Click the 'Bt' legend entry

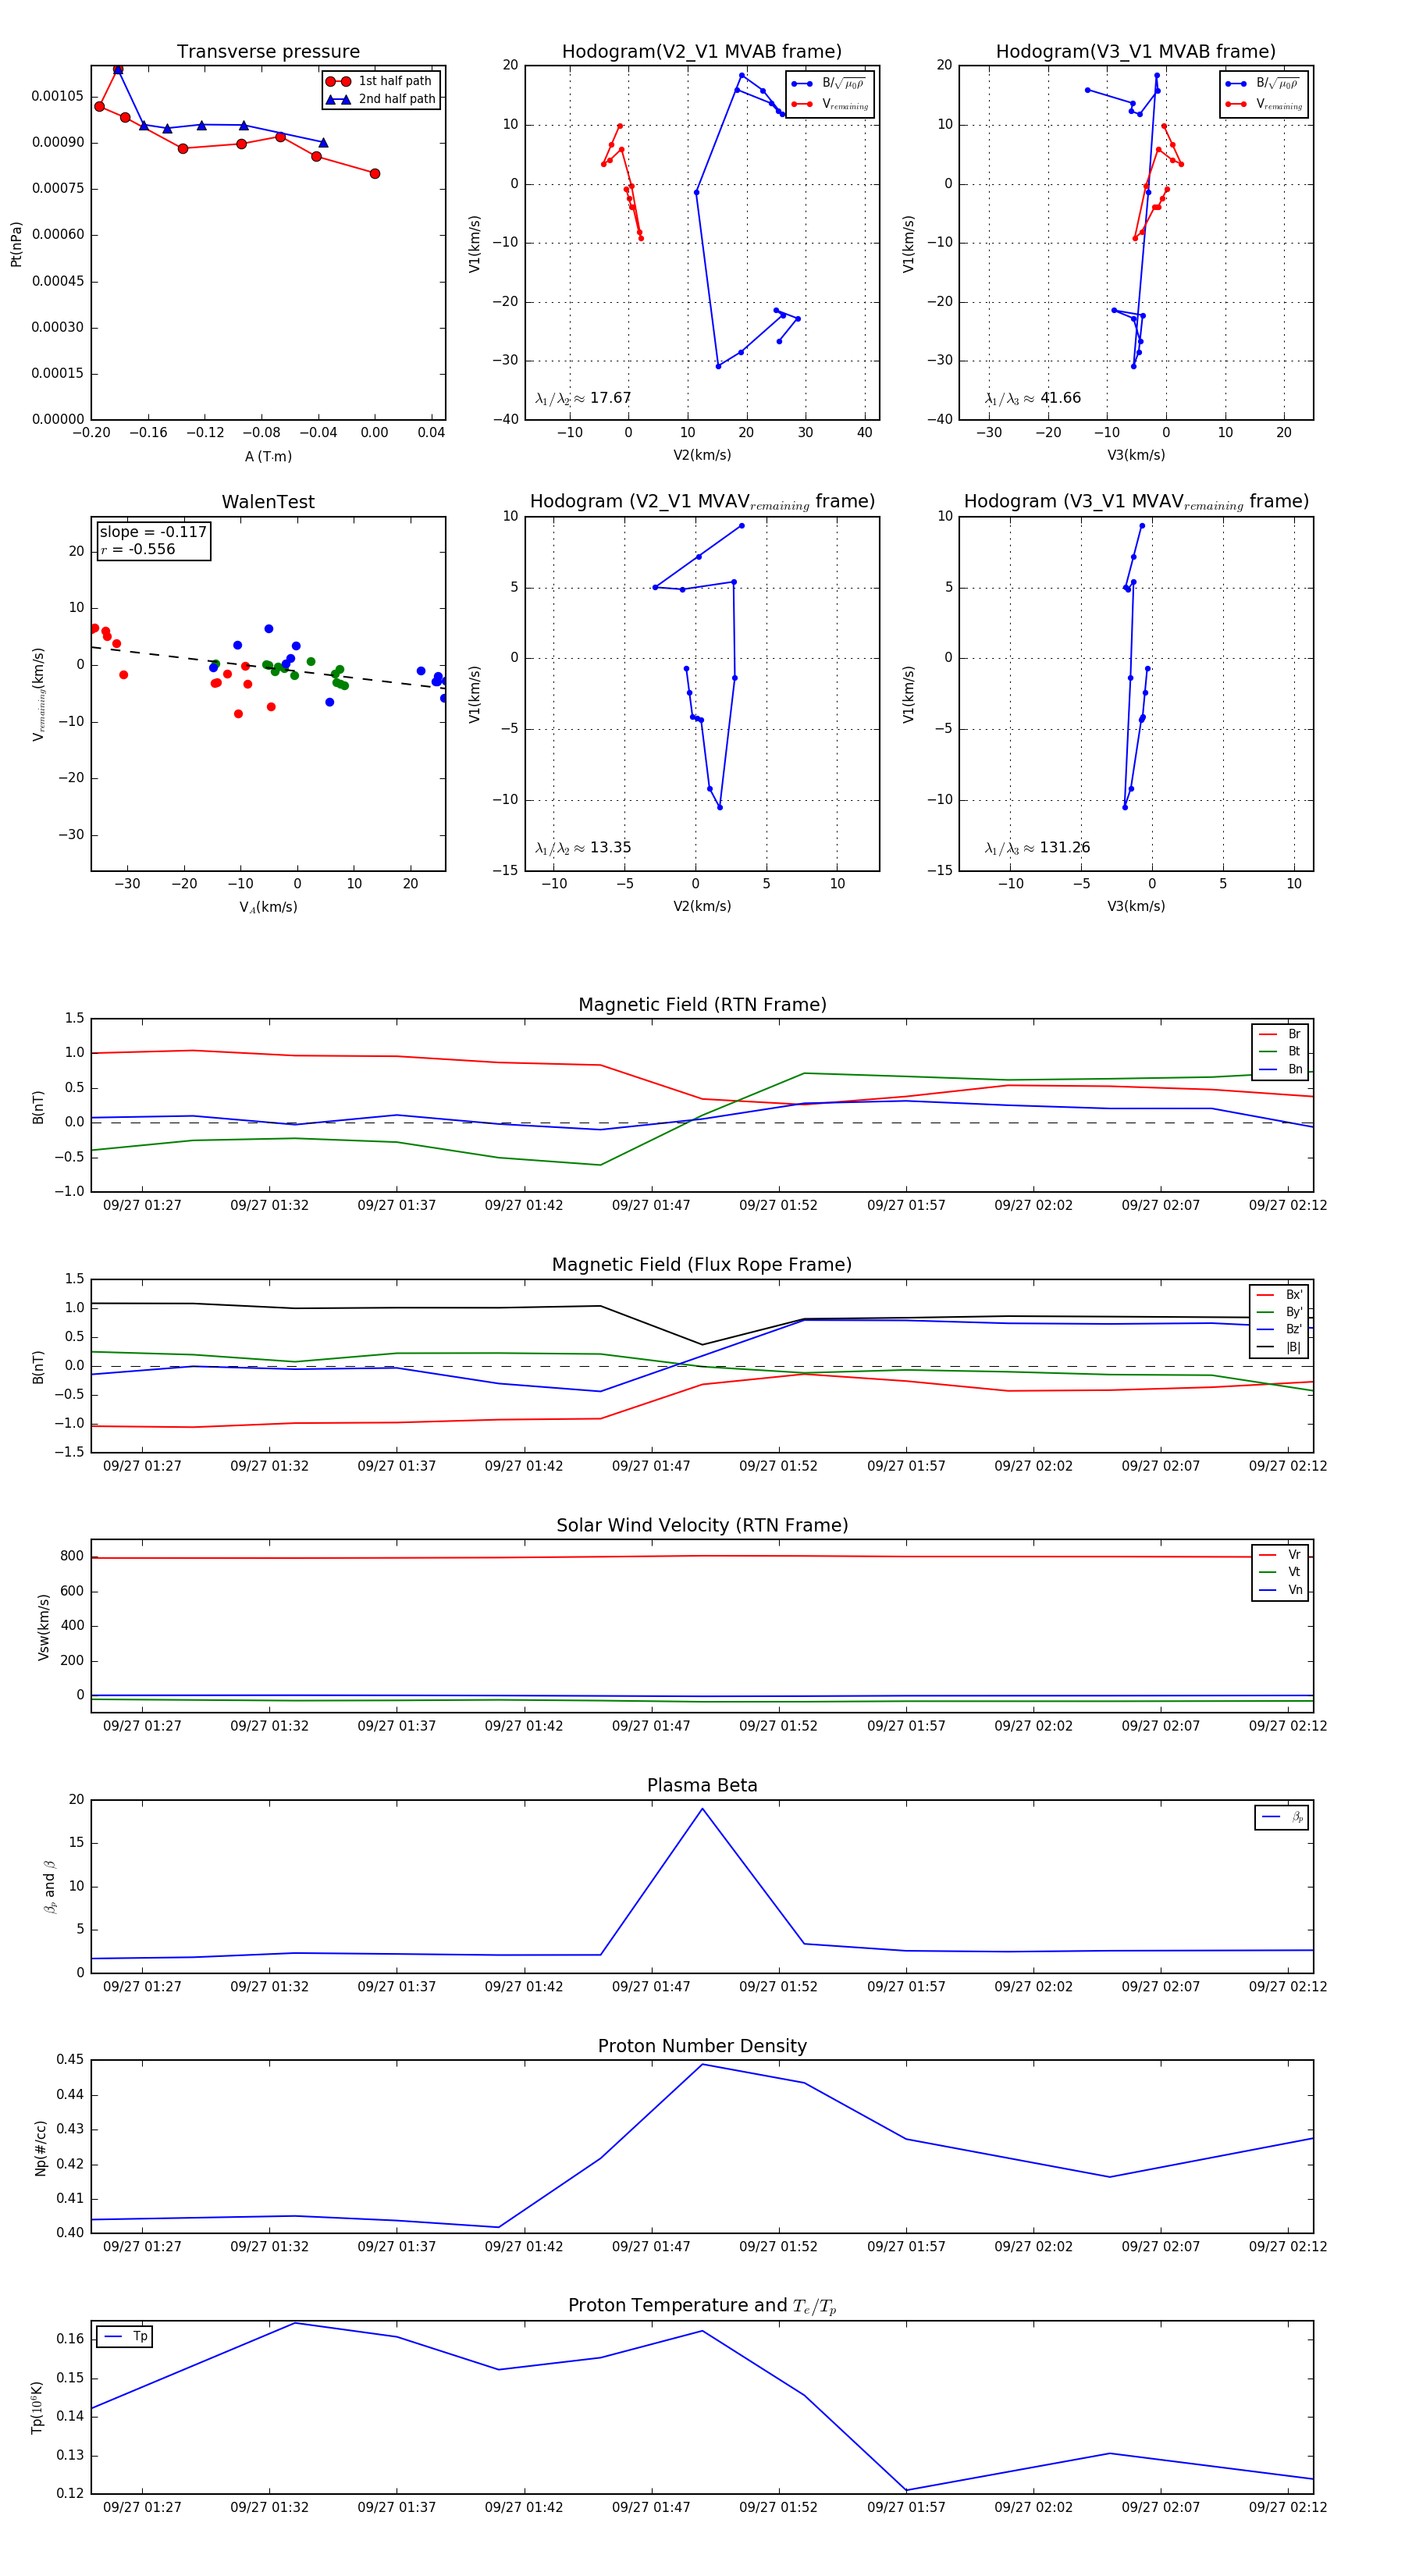[1281, 1051]
